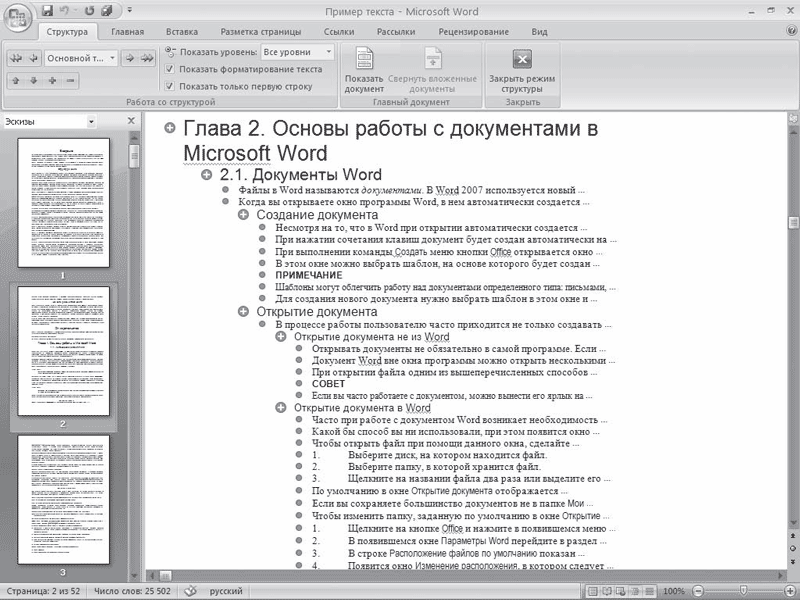Select page 3 thumbnail
The height and width of the screenshot is (600, 800).
click(x=64, y=499)
